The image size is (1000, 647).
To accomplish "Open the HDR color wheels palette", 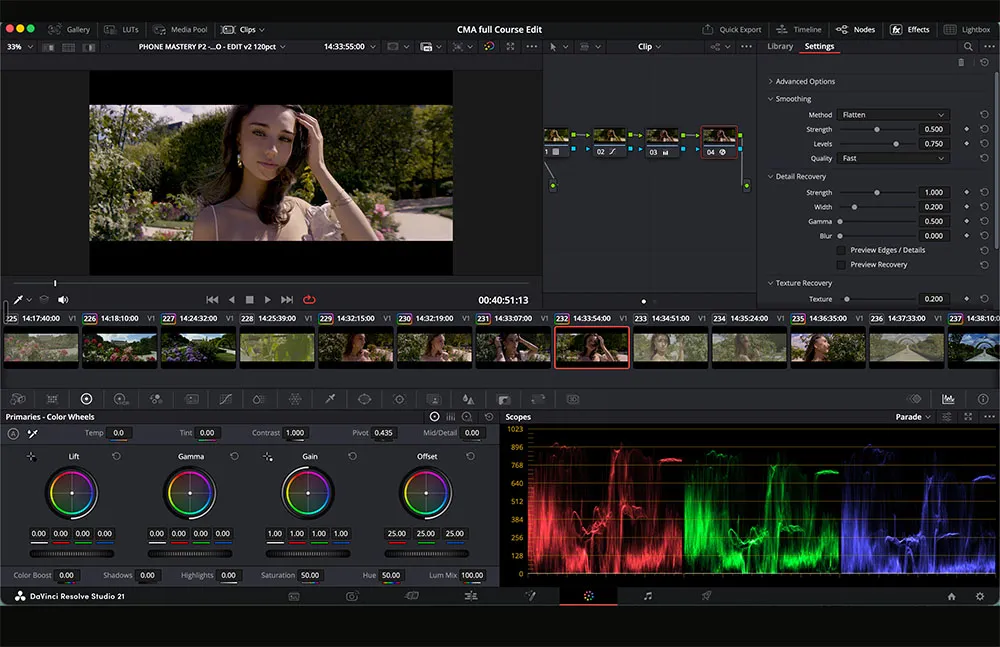I will pyautogui.click(x=121, y=399).
